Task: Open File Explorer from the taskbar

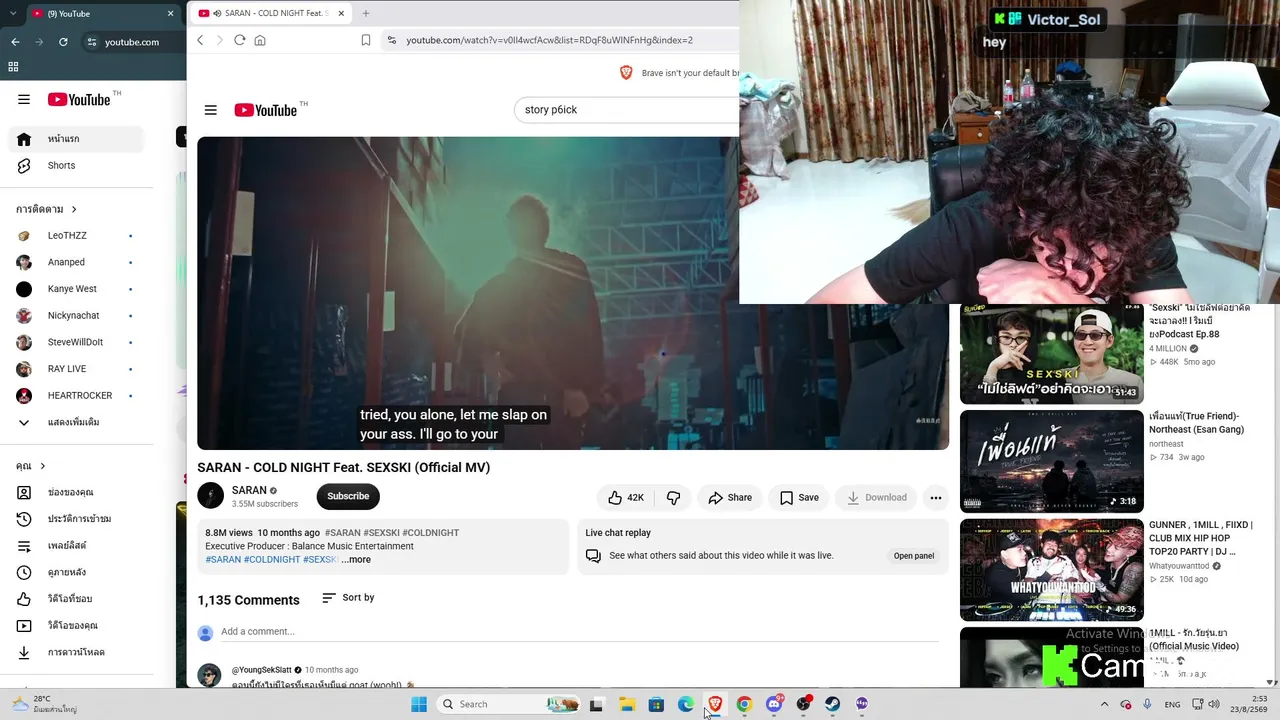Action: tap(627, 704)
